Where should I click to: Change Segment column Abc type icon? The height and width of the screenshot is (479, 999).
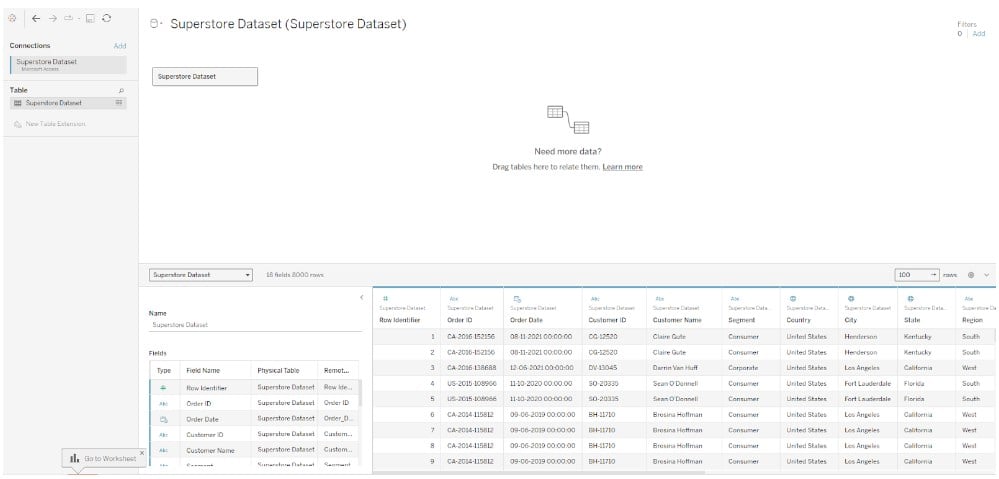pos(735,298)
